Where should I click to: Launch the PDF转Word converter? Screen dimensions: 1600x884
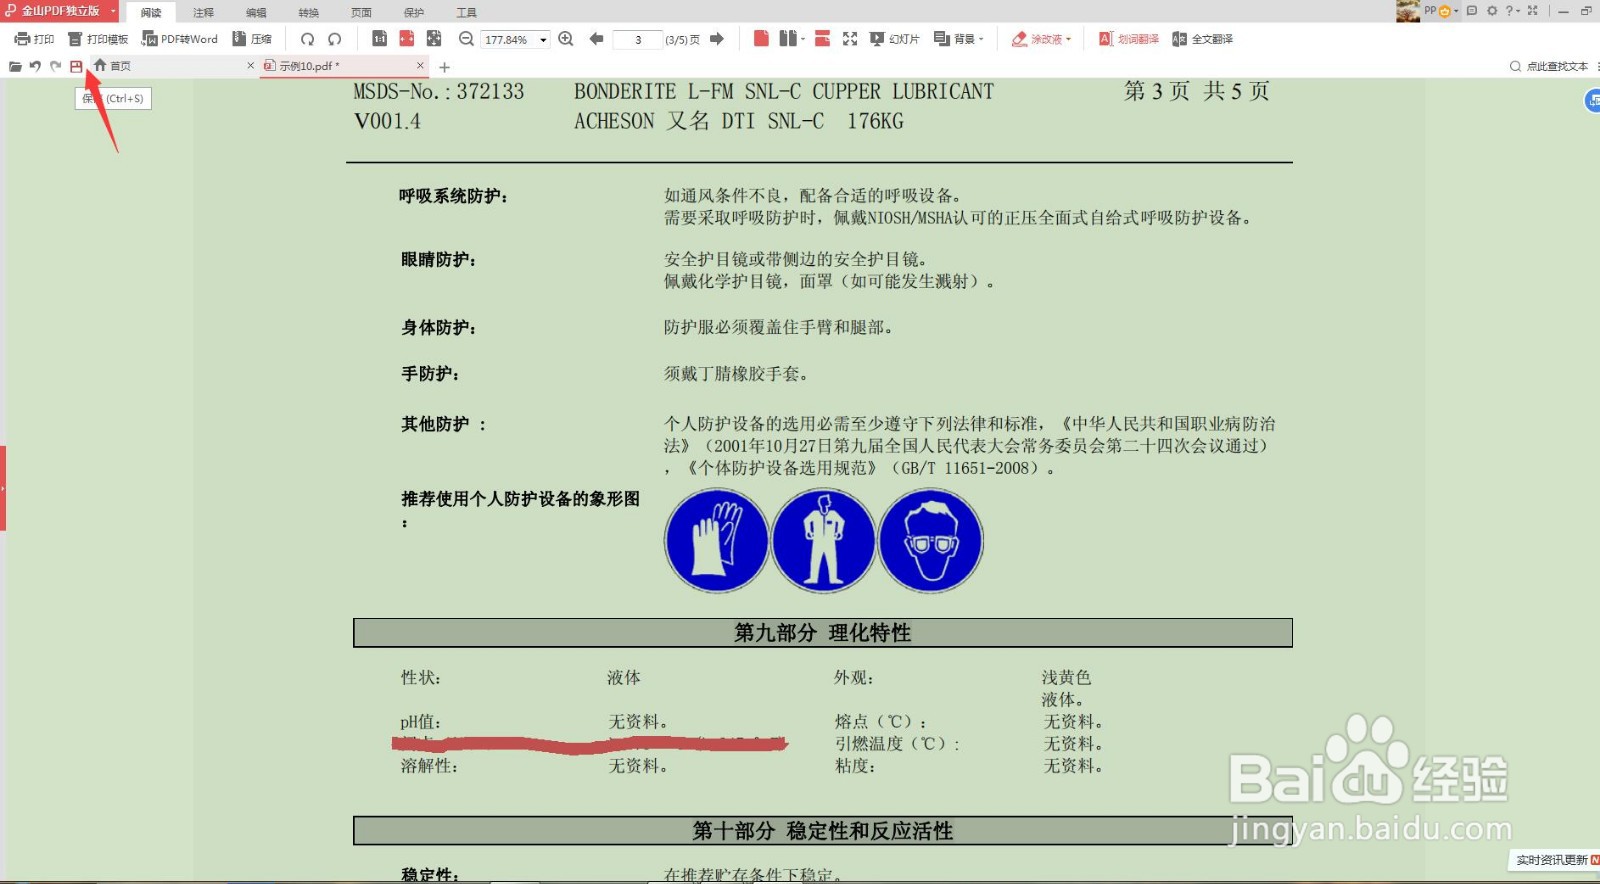pos(180,39)
